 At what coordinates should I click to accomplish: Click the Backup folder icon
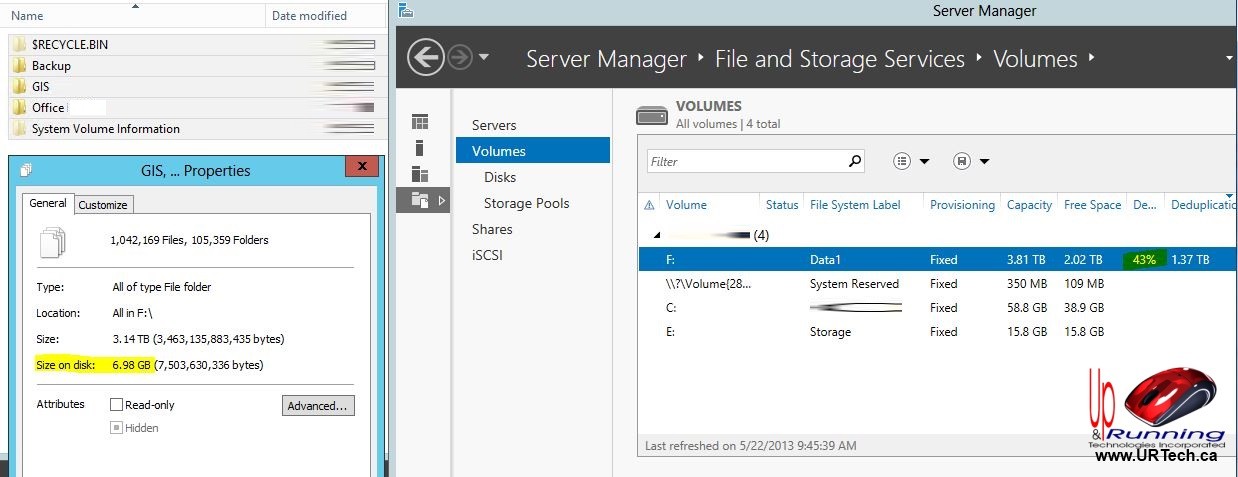(19, 66)
